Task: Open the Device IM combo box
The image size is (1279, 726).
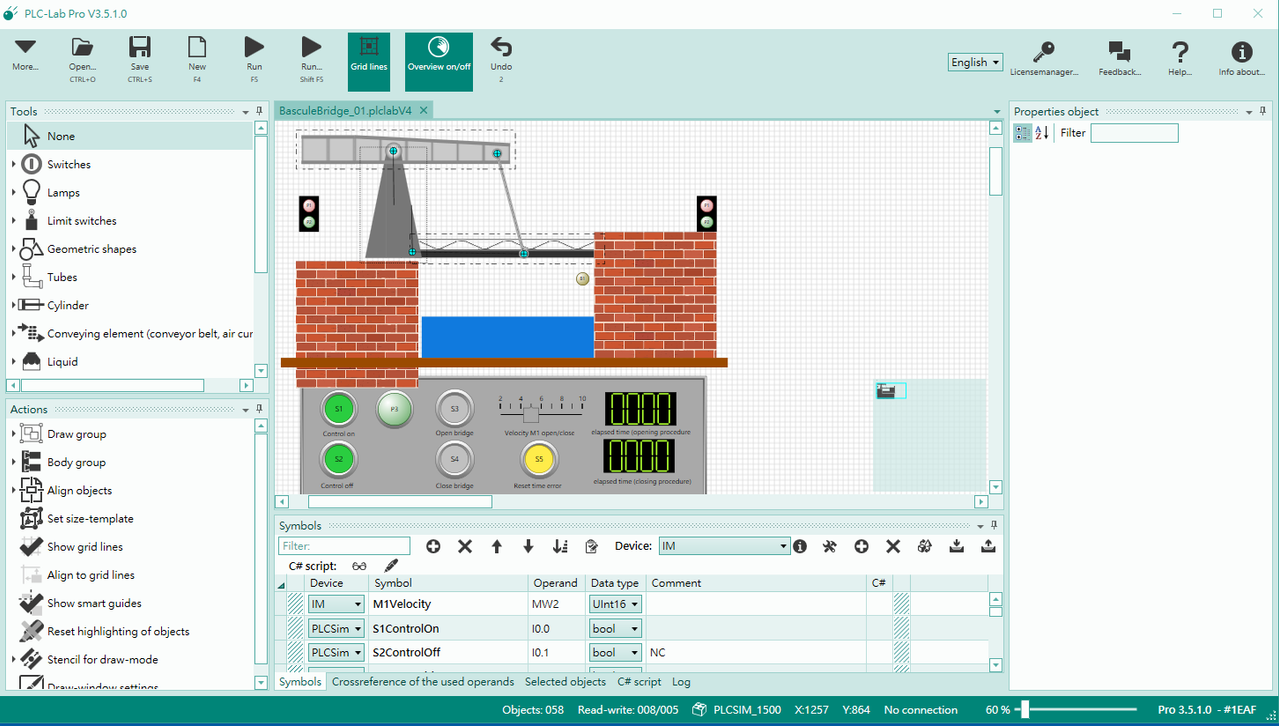Action: pyautogui.click(x=725, y=546)
